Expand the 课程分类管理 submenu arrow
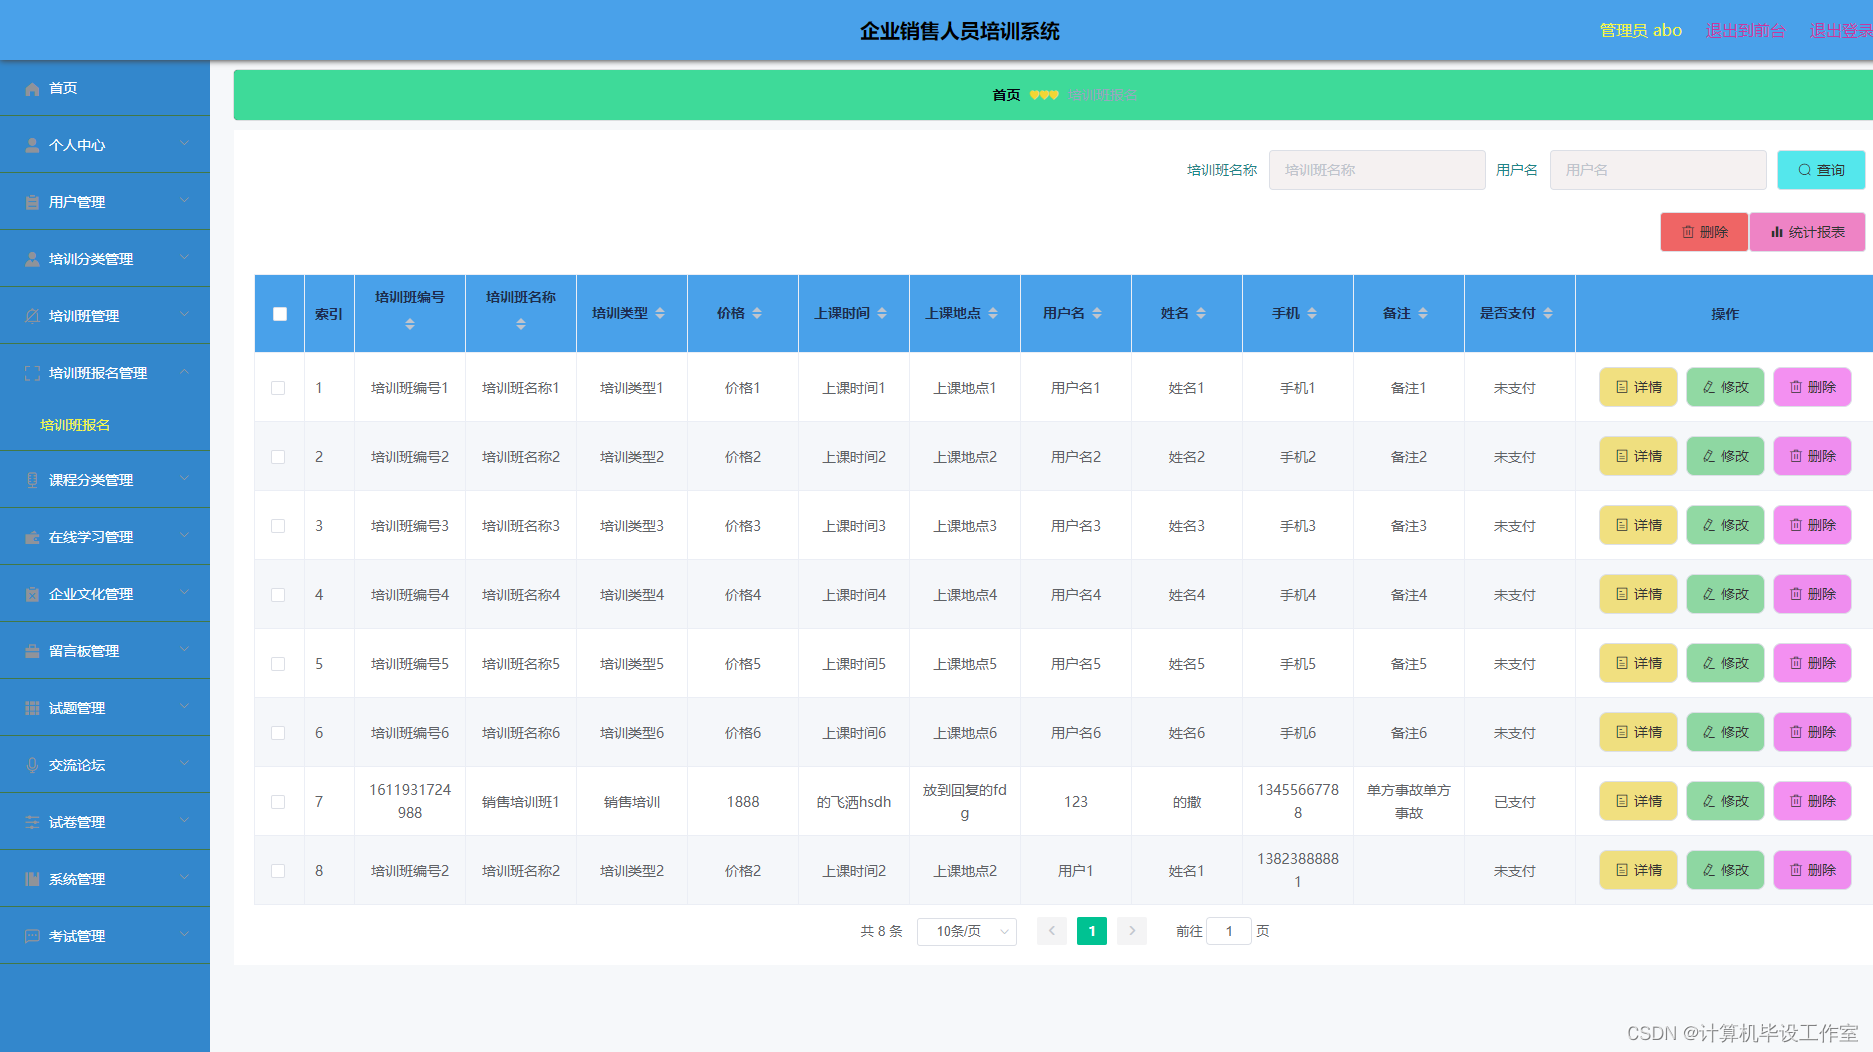Screen dimensions: 1873x1052 (185, 479)
